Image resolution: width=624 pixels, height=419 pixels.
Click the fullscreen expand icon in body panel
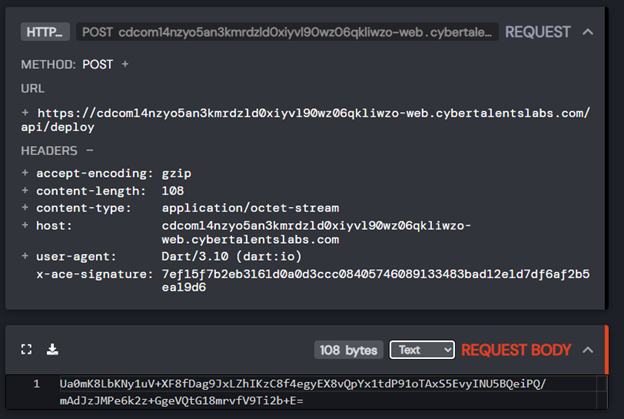[26, 349]
